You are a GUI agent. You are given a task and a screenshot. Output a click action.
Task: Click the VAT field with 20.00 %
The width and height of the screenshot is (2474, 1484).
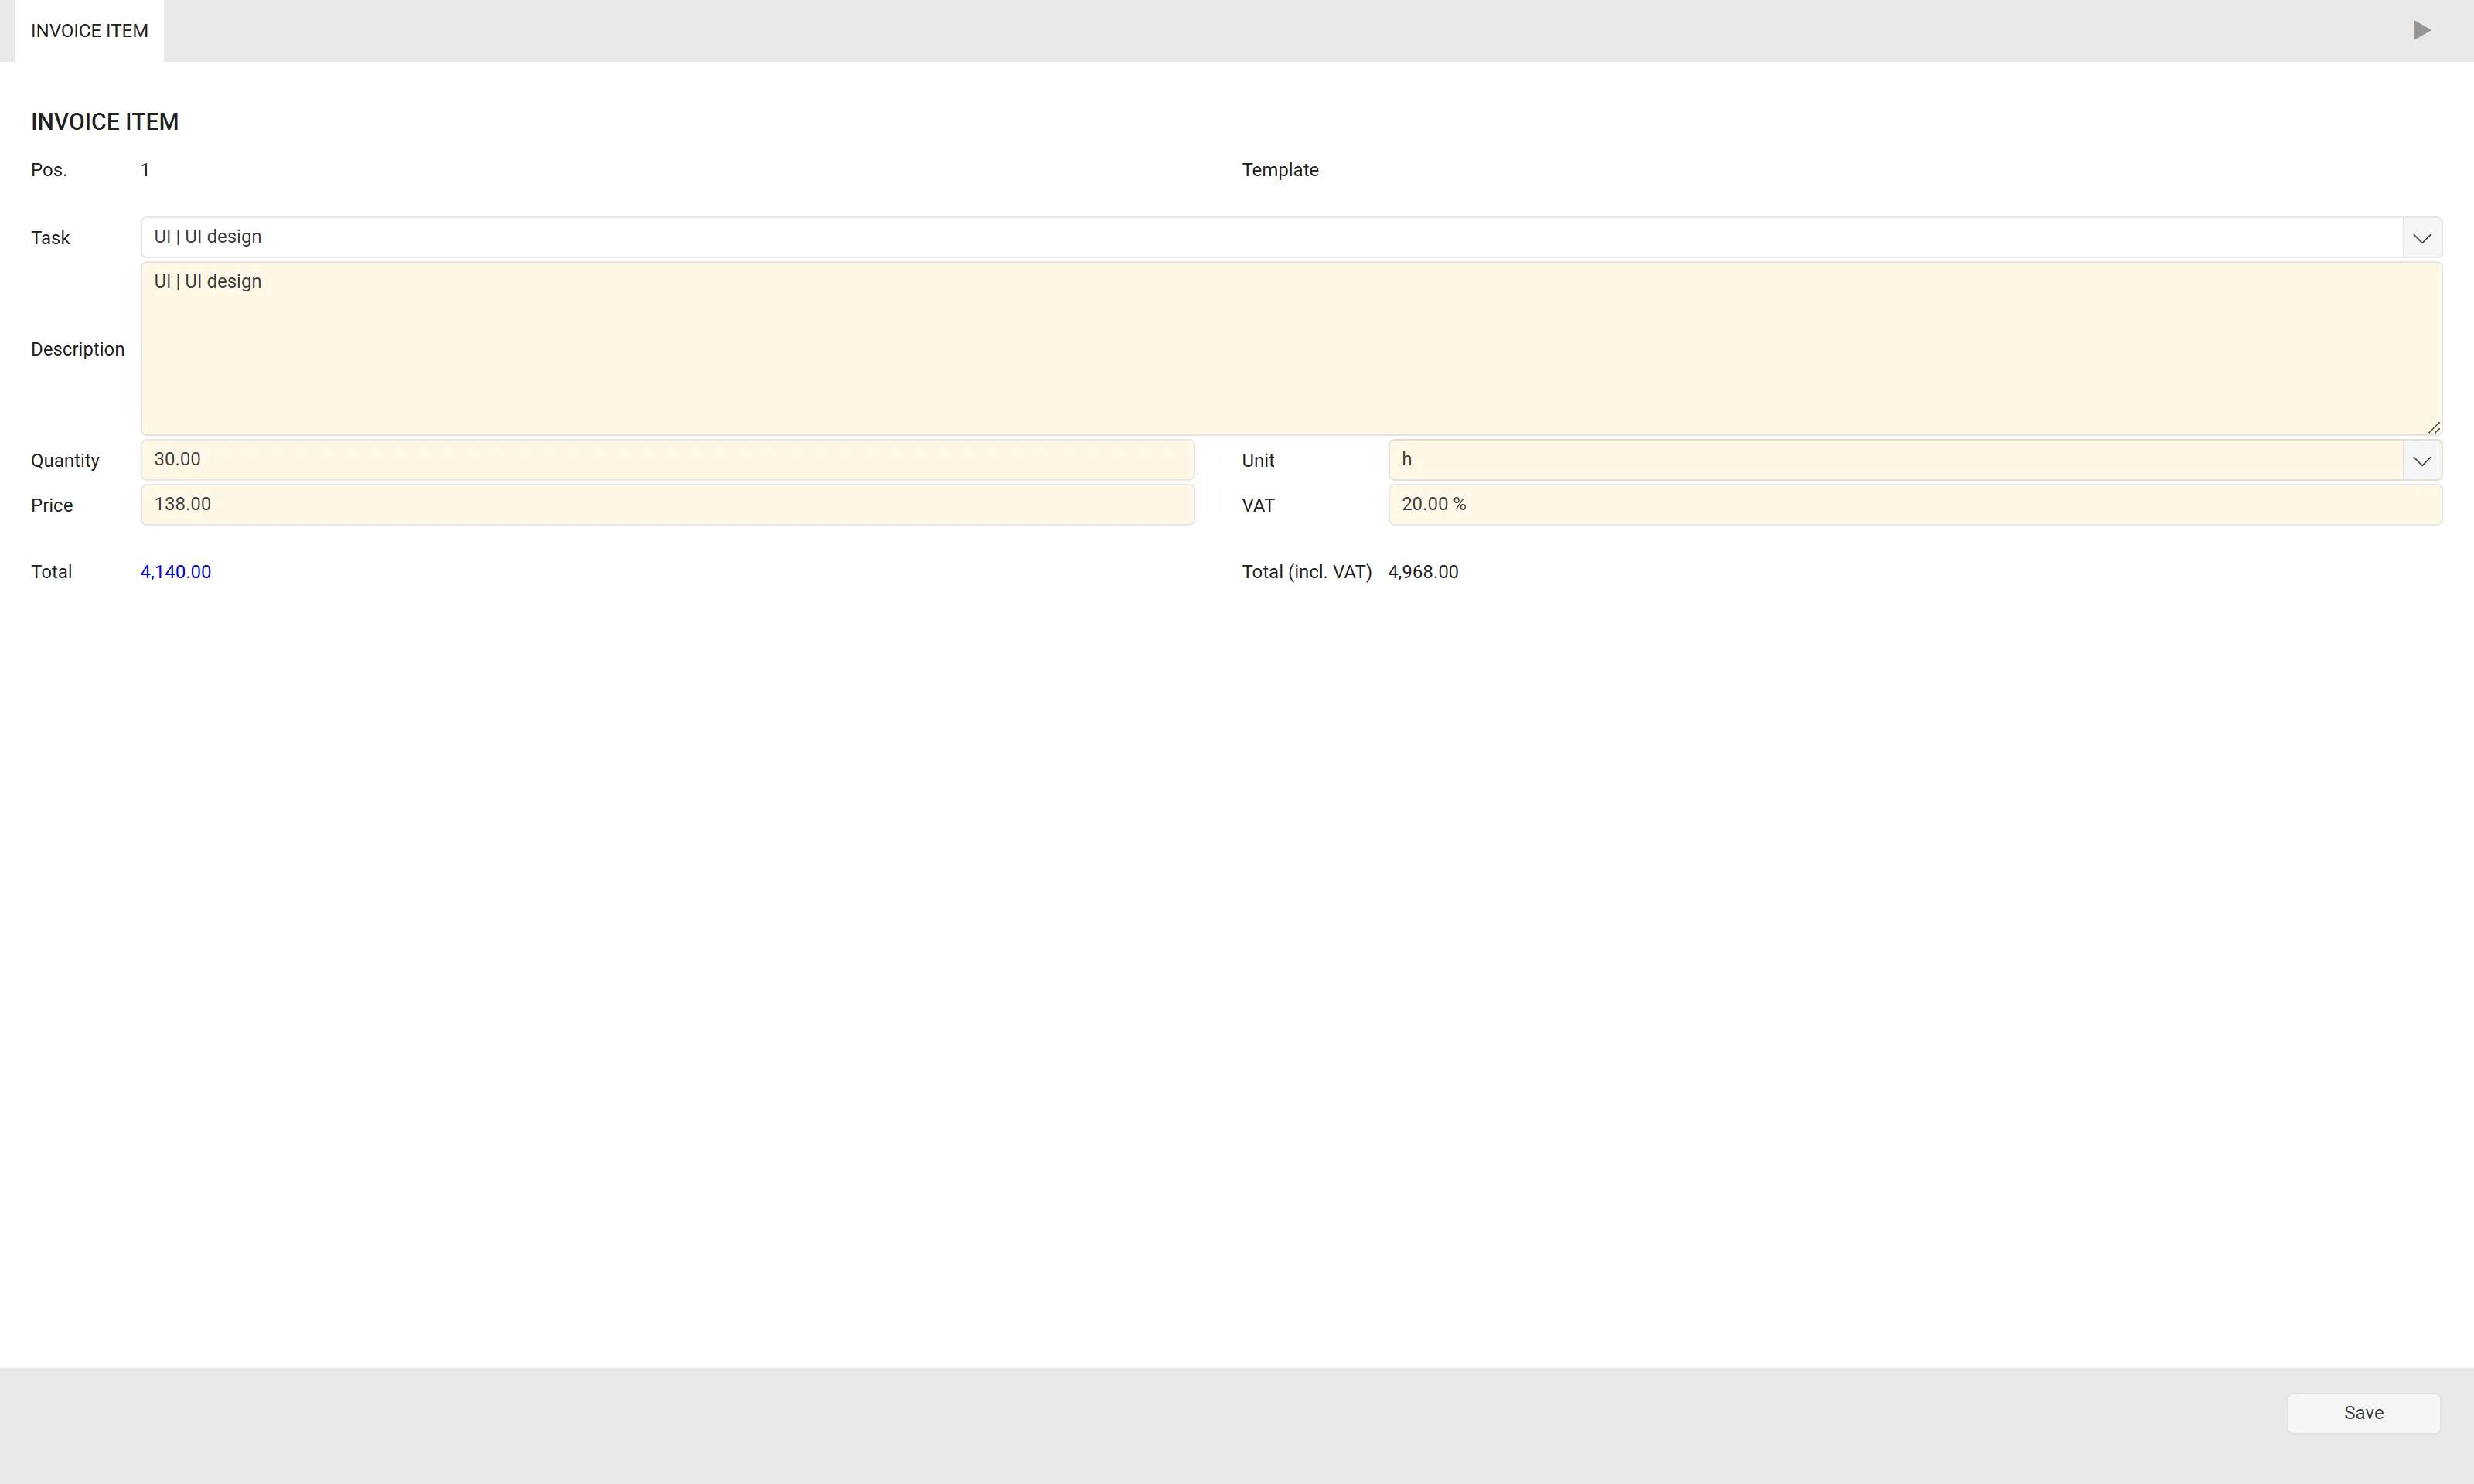(1915, 505)
